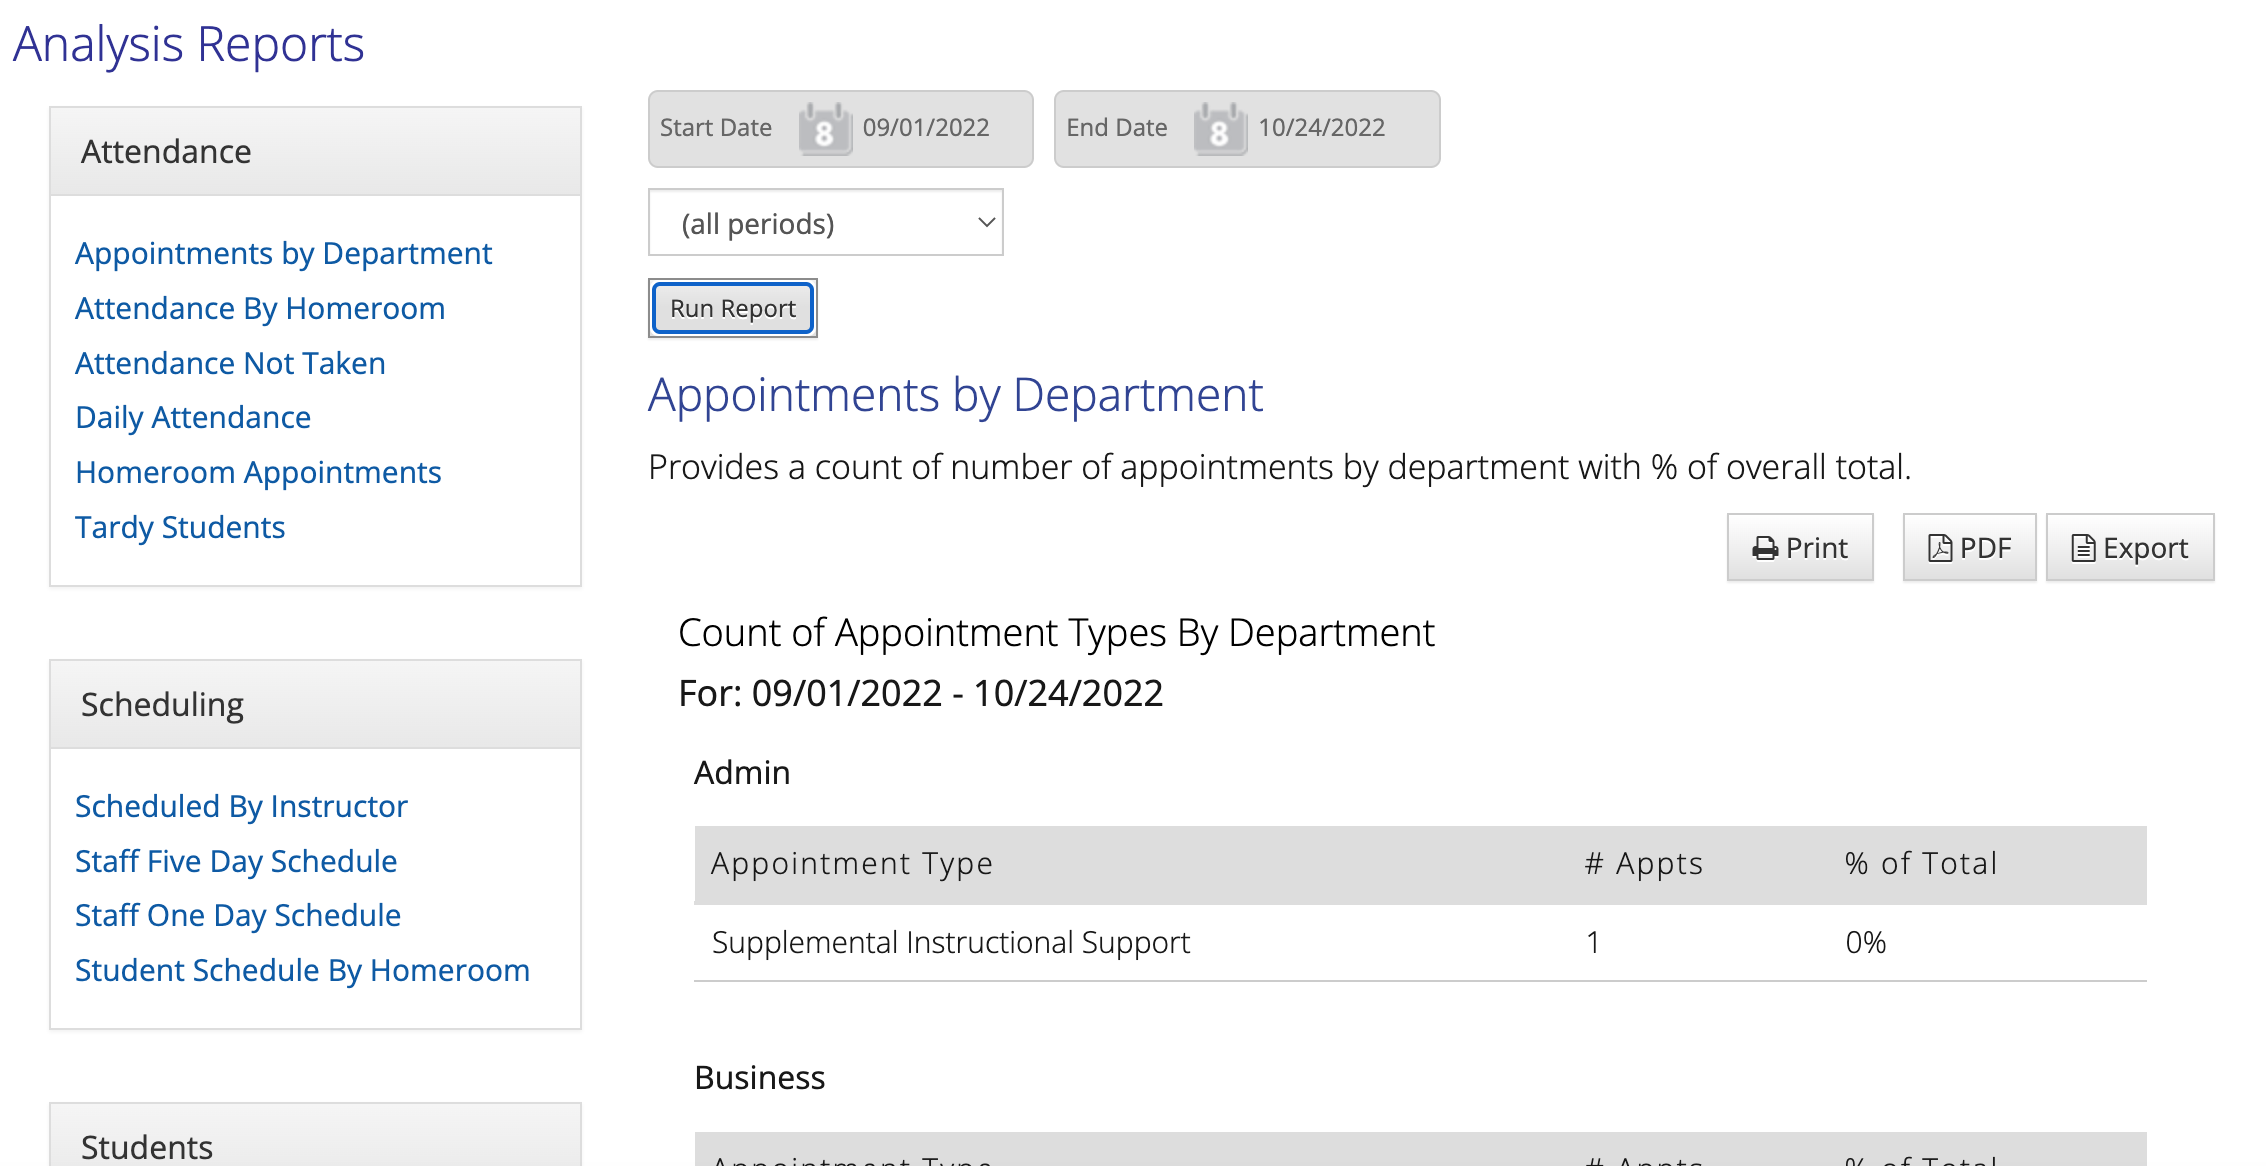Viewport: 2266px width, 1166px height.
Task: Click the Export icon to export data
Action: 2130,547
